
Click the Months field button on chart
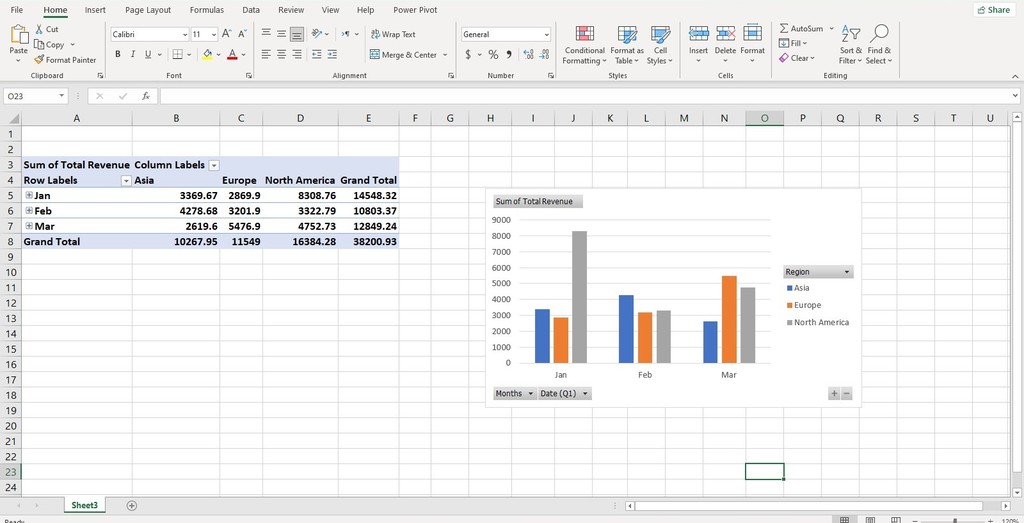click(x=515, y=394)
